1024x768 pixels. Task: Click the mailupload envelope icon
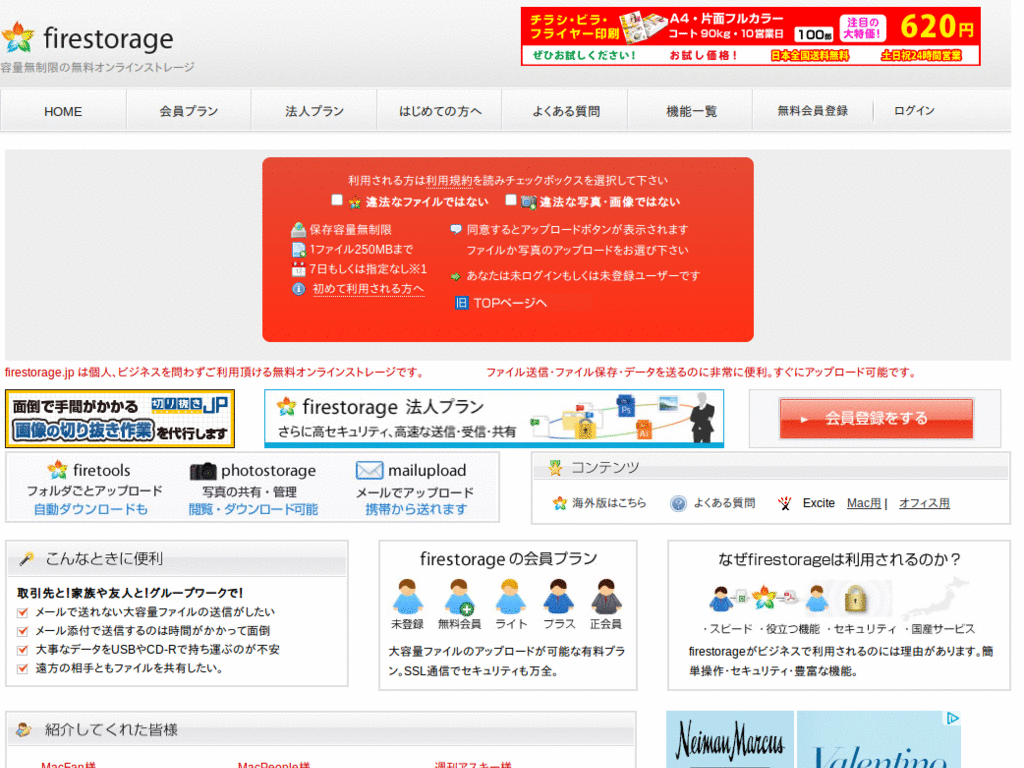[370, 470]
